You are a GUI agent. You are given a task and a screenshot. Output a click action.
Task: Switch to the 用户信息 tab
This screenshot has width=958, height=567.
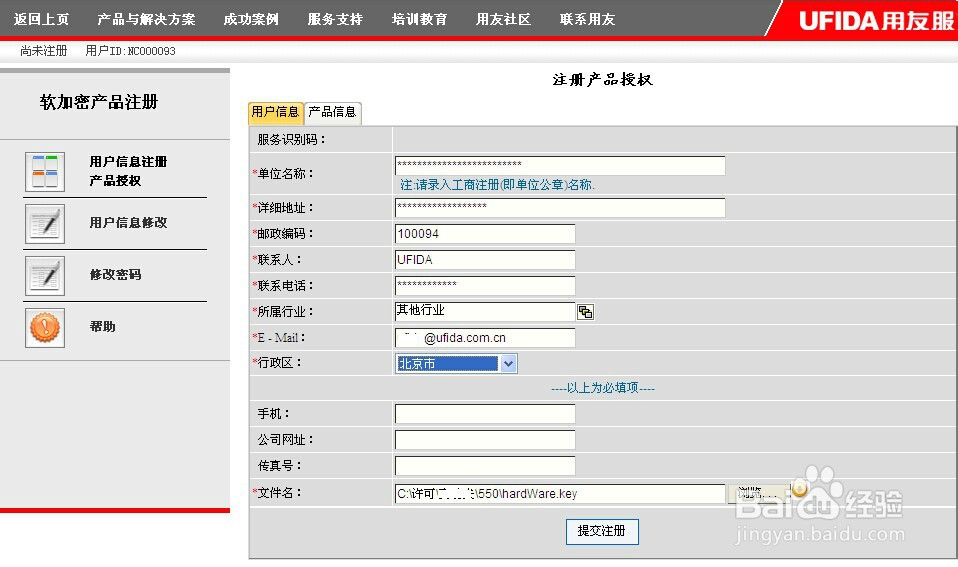pos(276,112)
